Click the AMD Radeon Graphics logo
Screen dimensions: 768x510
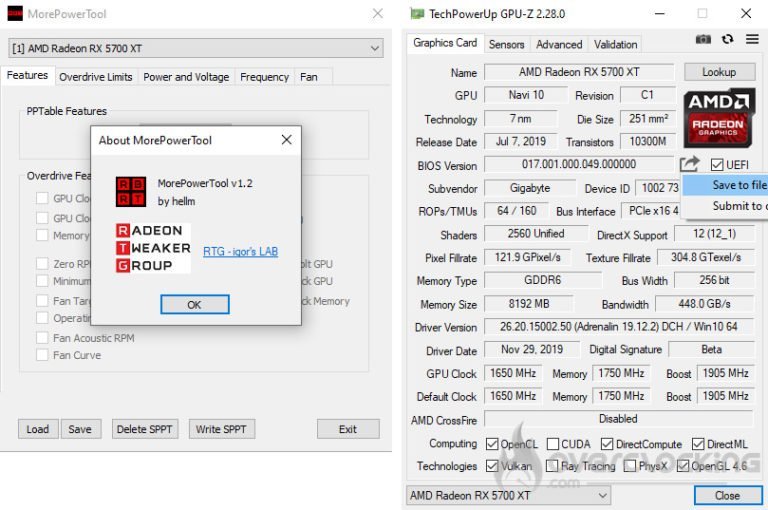718,118
